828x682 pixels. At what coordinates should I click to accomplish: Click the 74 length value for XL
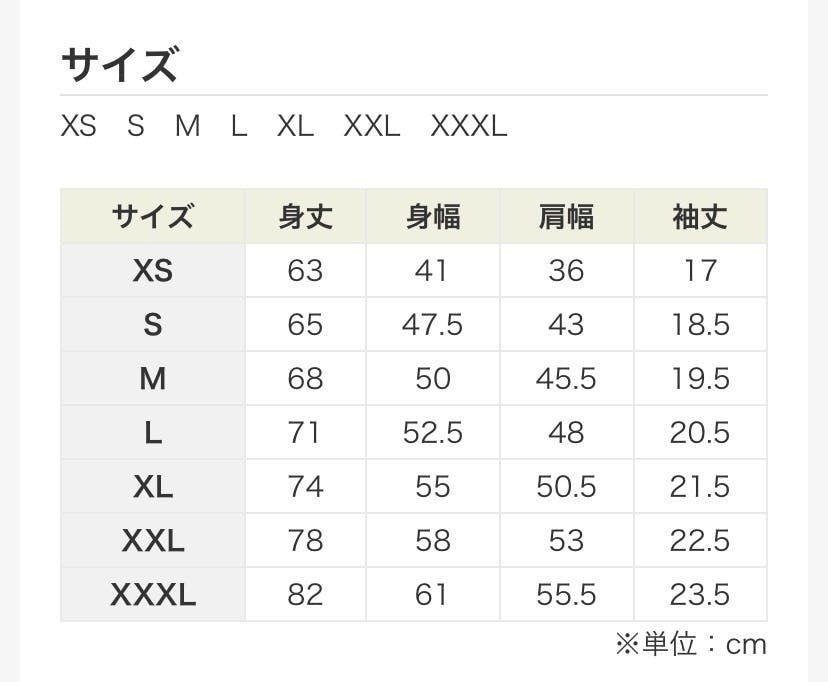(306, 486)
